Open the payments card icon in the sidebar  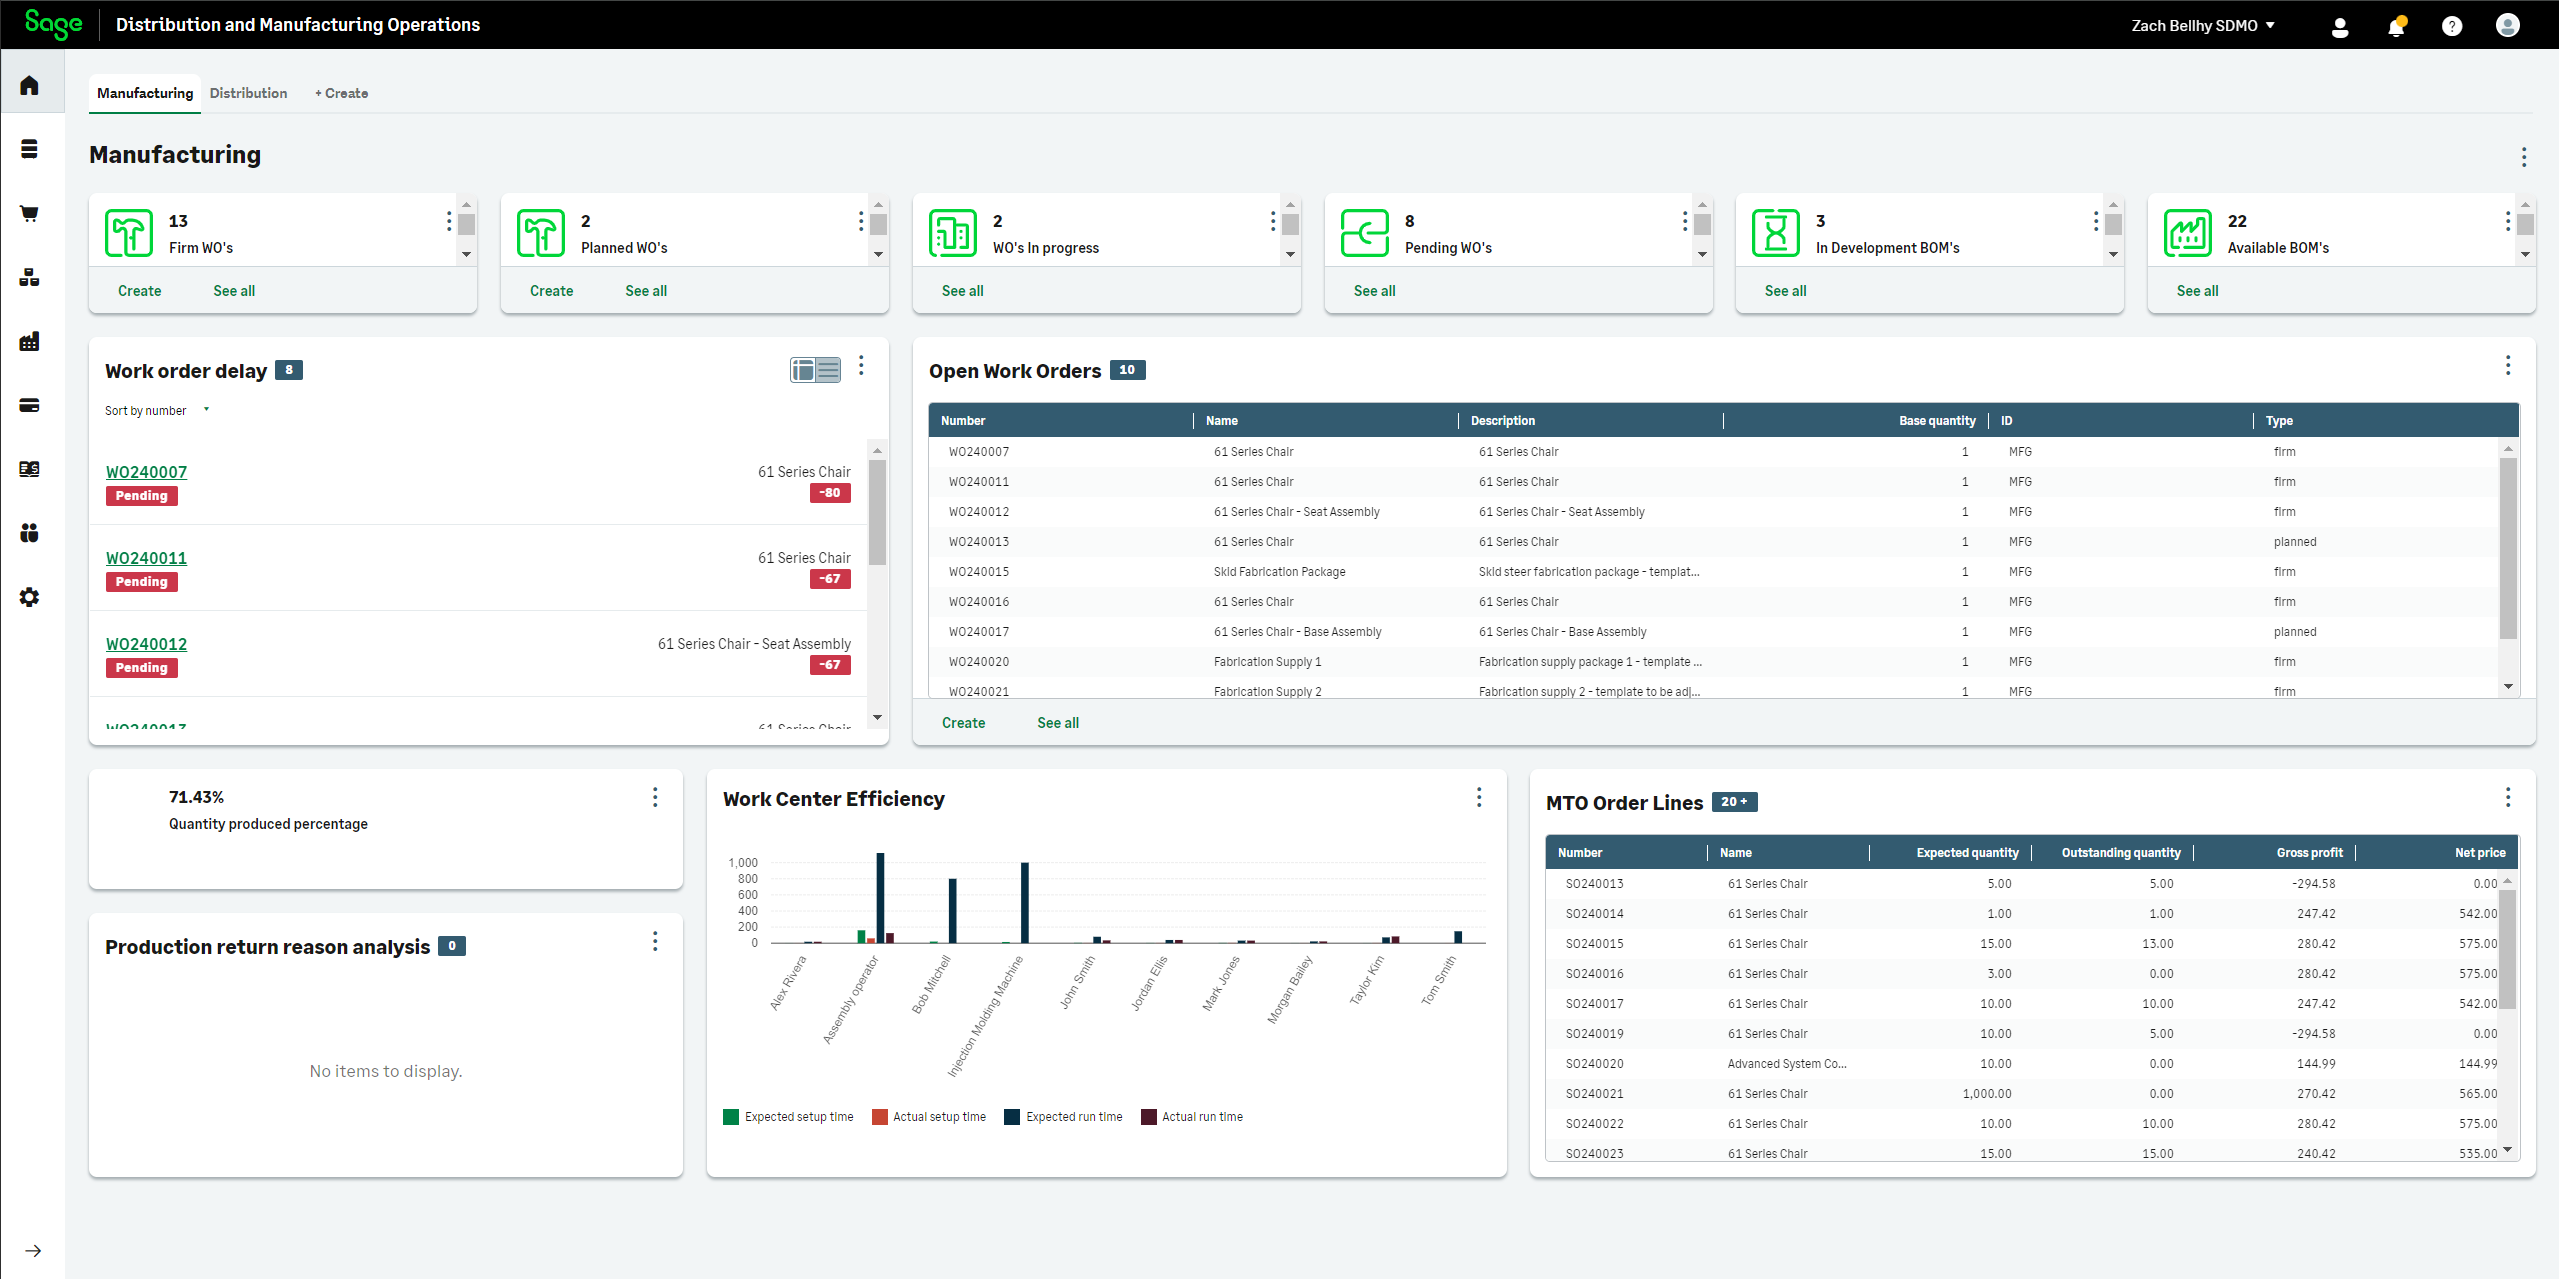click(29, 405)
